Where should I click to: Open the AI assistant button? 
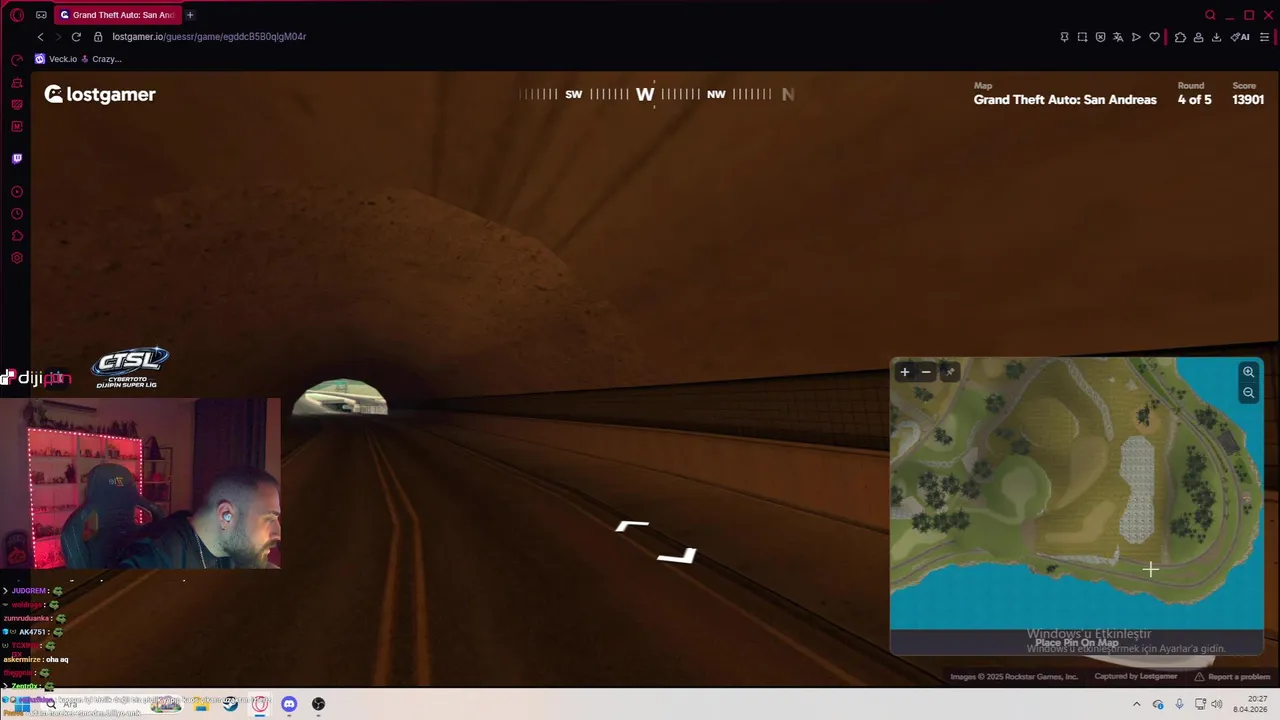pyautogui.click(x=1240, y=37)
